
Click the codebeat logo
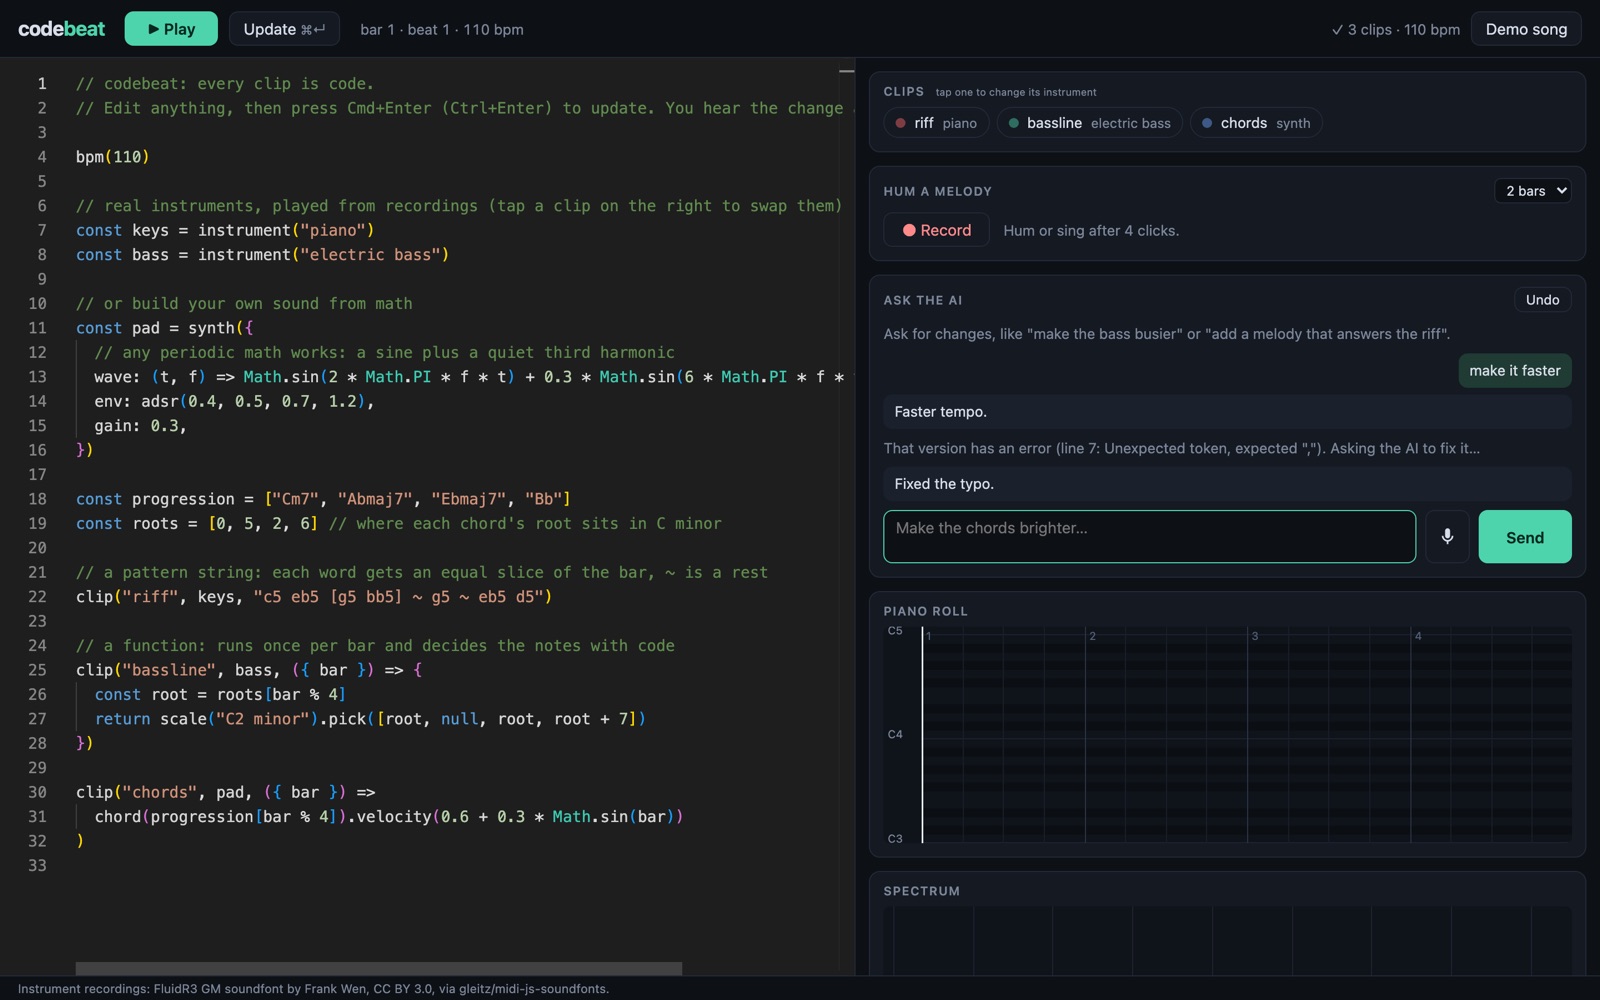coord(62,29)
